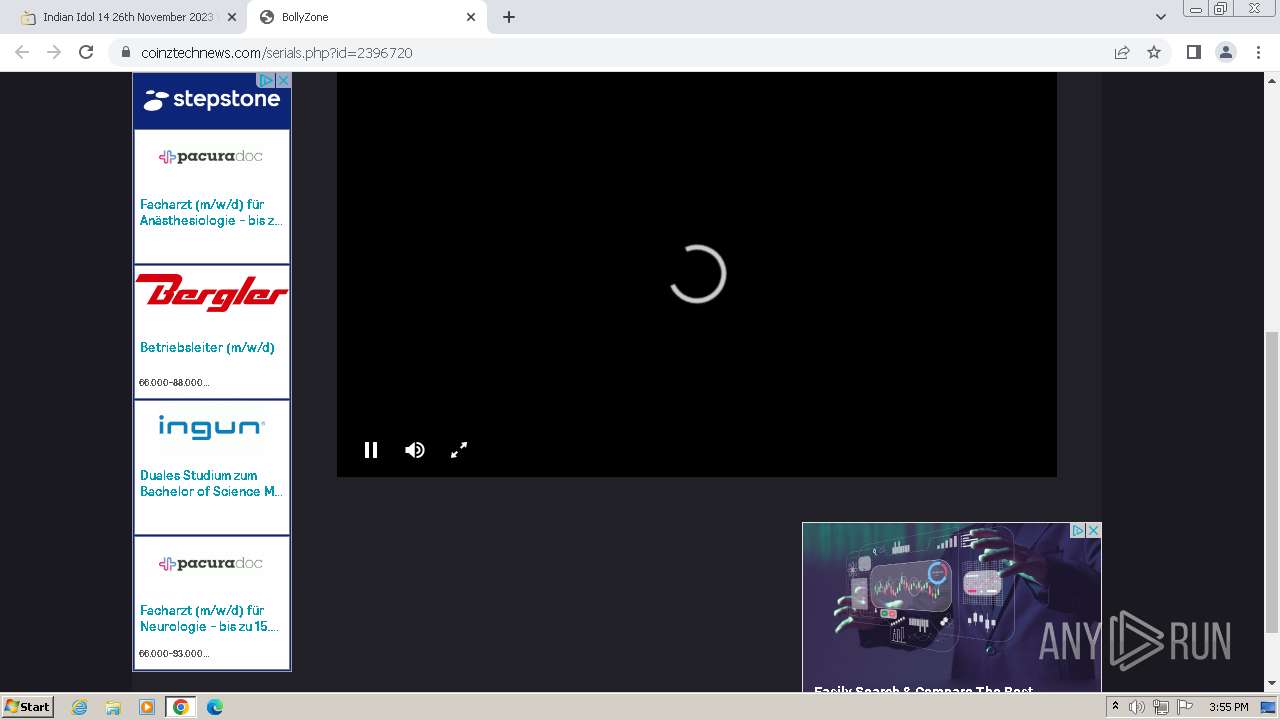Open AdChoices info on trading ad
The width and height of the screenshot is (1280, 720).
coord(1078,530)
